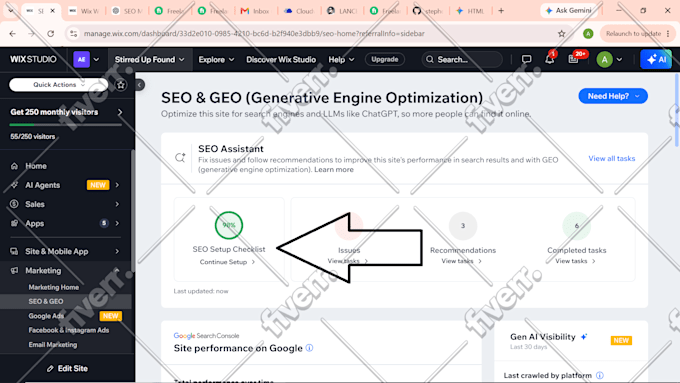The width and height of the screenshot is (680, 383).
Task: Open the notifications bell
Action: [550, 59]
